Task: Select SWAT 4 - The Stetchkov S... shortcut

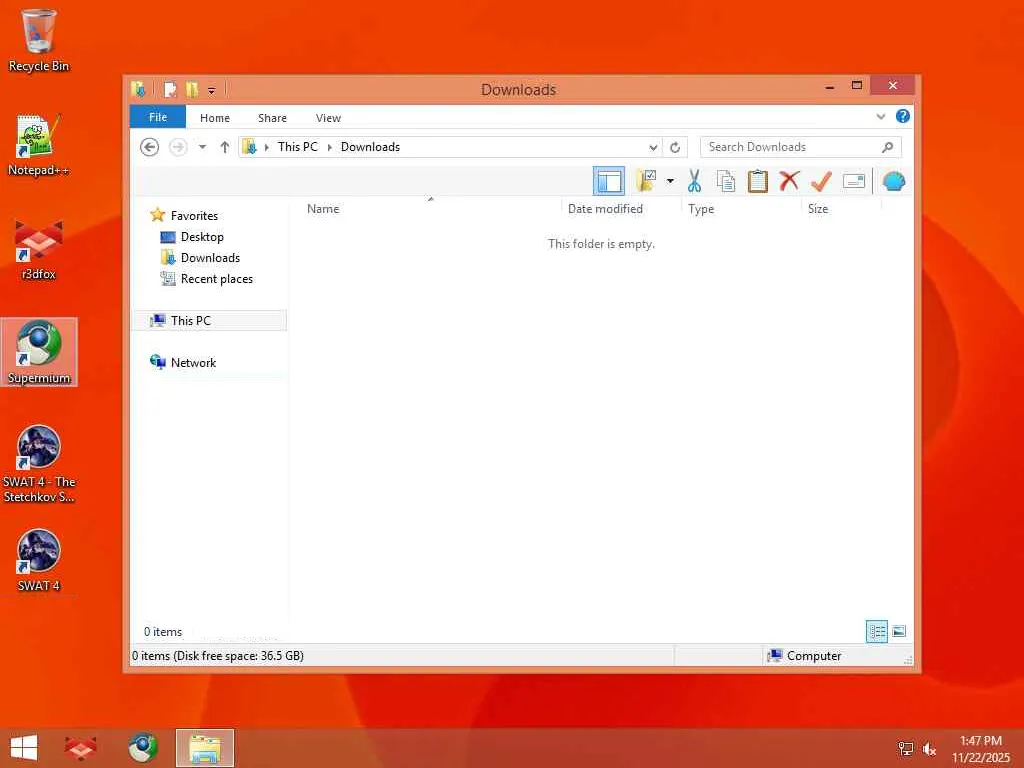Action: 39,464
